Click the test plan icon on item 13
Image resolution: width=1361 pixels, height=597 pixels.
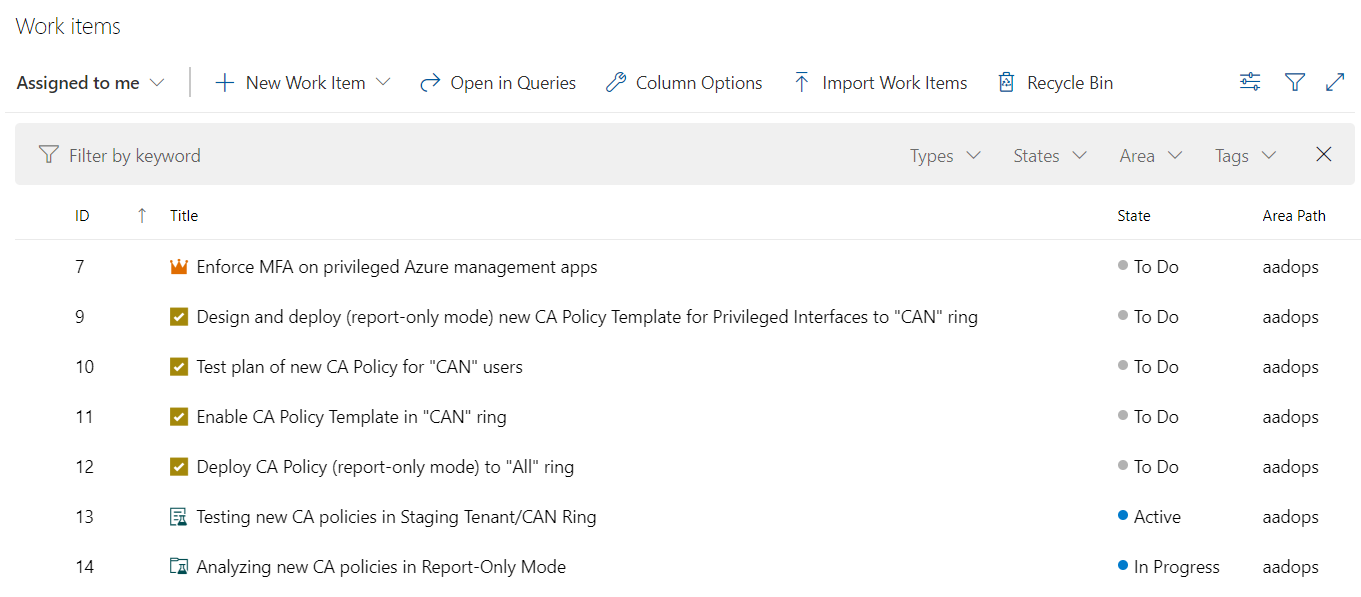coord(179,517)
